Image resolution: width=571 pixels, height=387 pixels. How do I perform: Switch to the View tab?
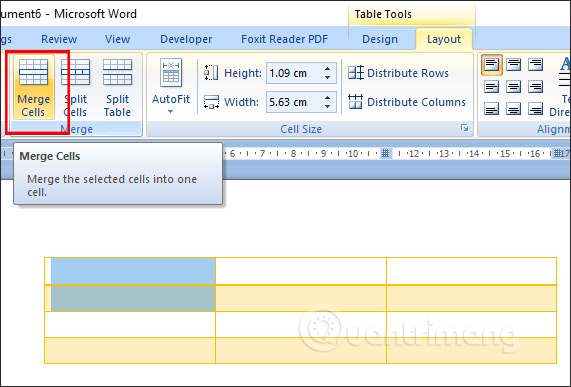click(x=117, y=39)
